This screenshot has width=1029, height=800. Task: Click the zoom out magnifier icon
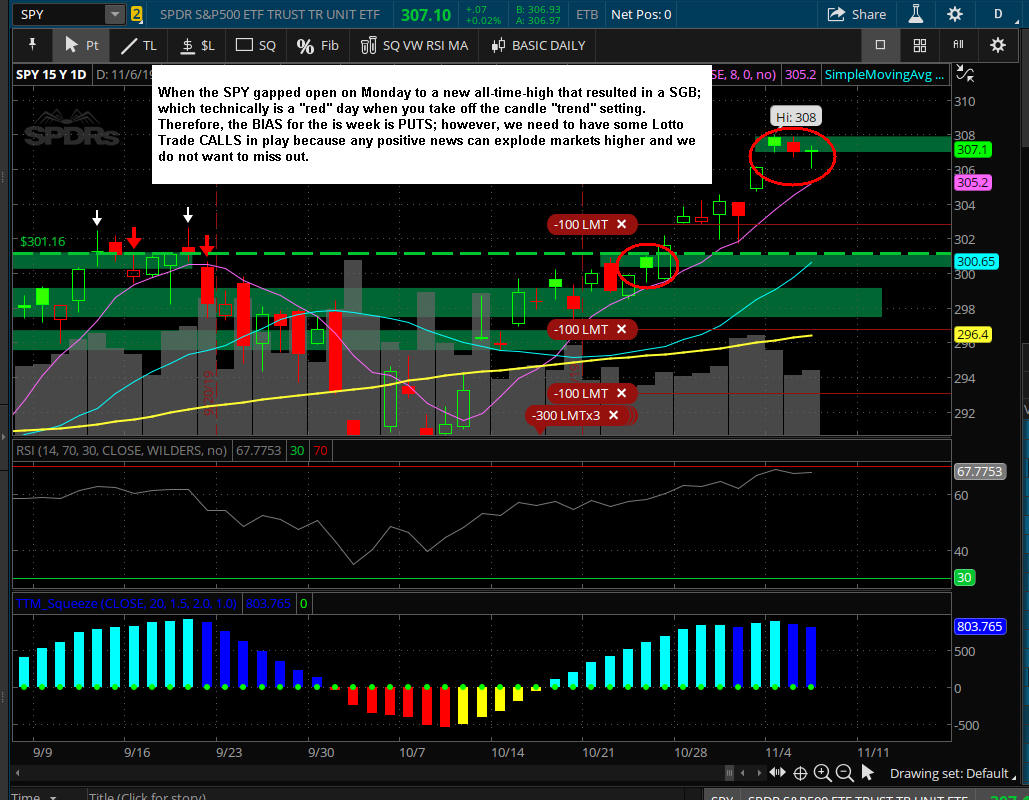click(845, 773)
